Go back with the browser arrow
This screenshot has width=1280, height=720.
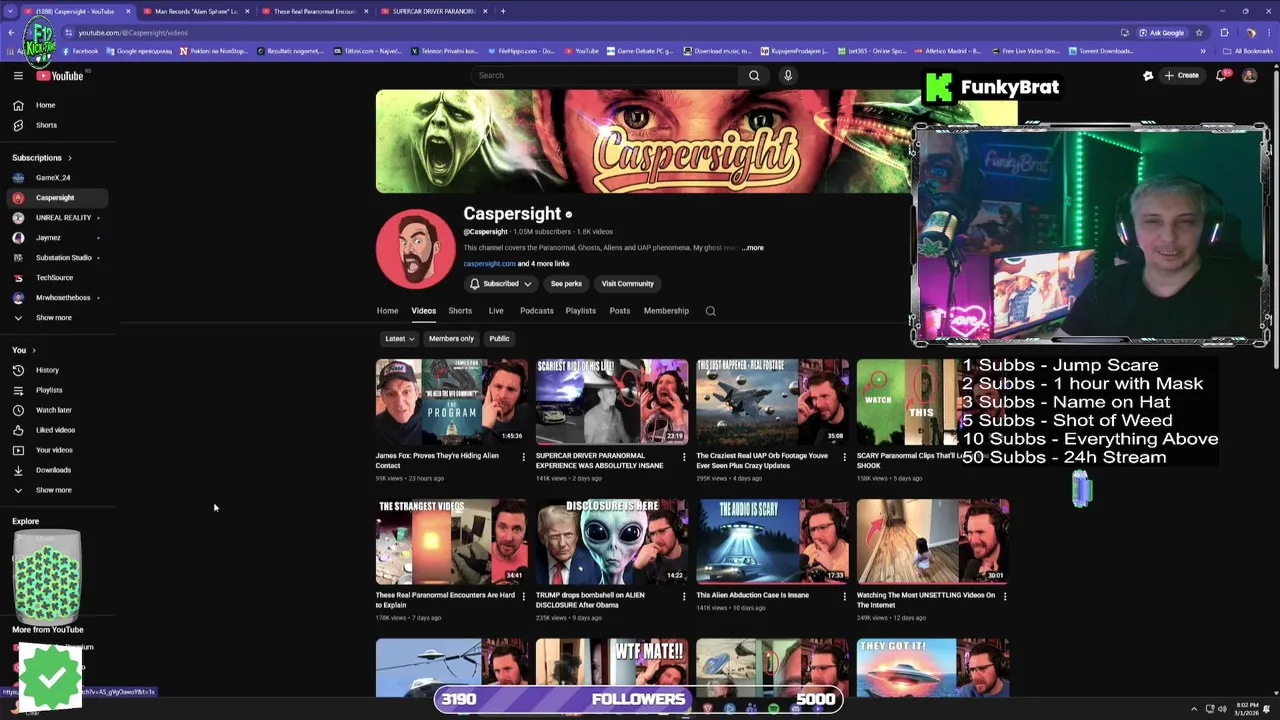(11, 32)
